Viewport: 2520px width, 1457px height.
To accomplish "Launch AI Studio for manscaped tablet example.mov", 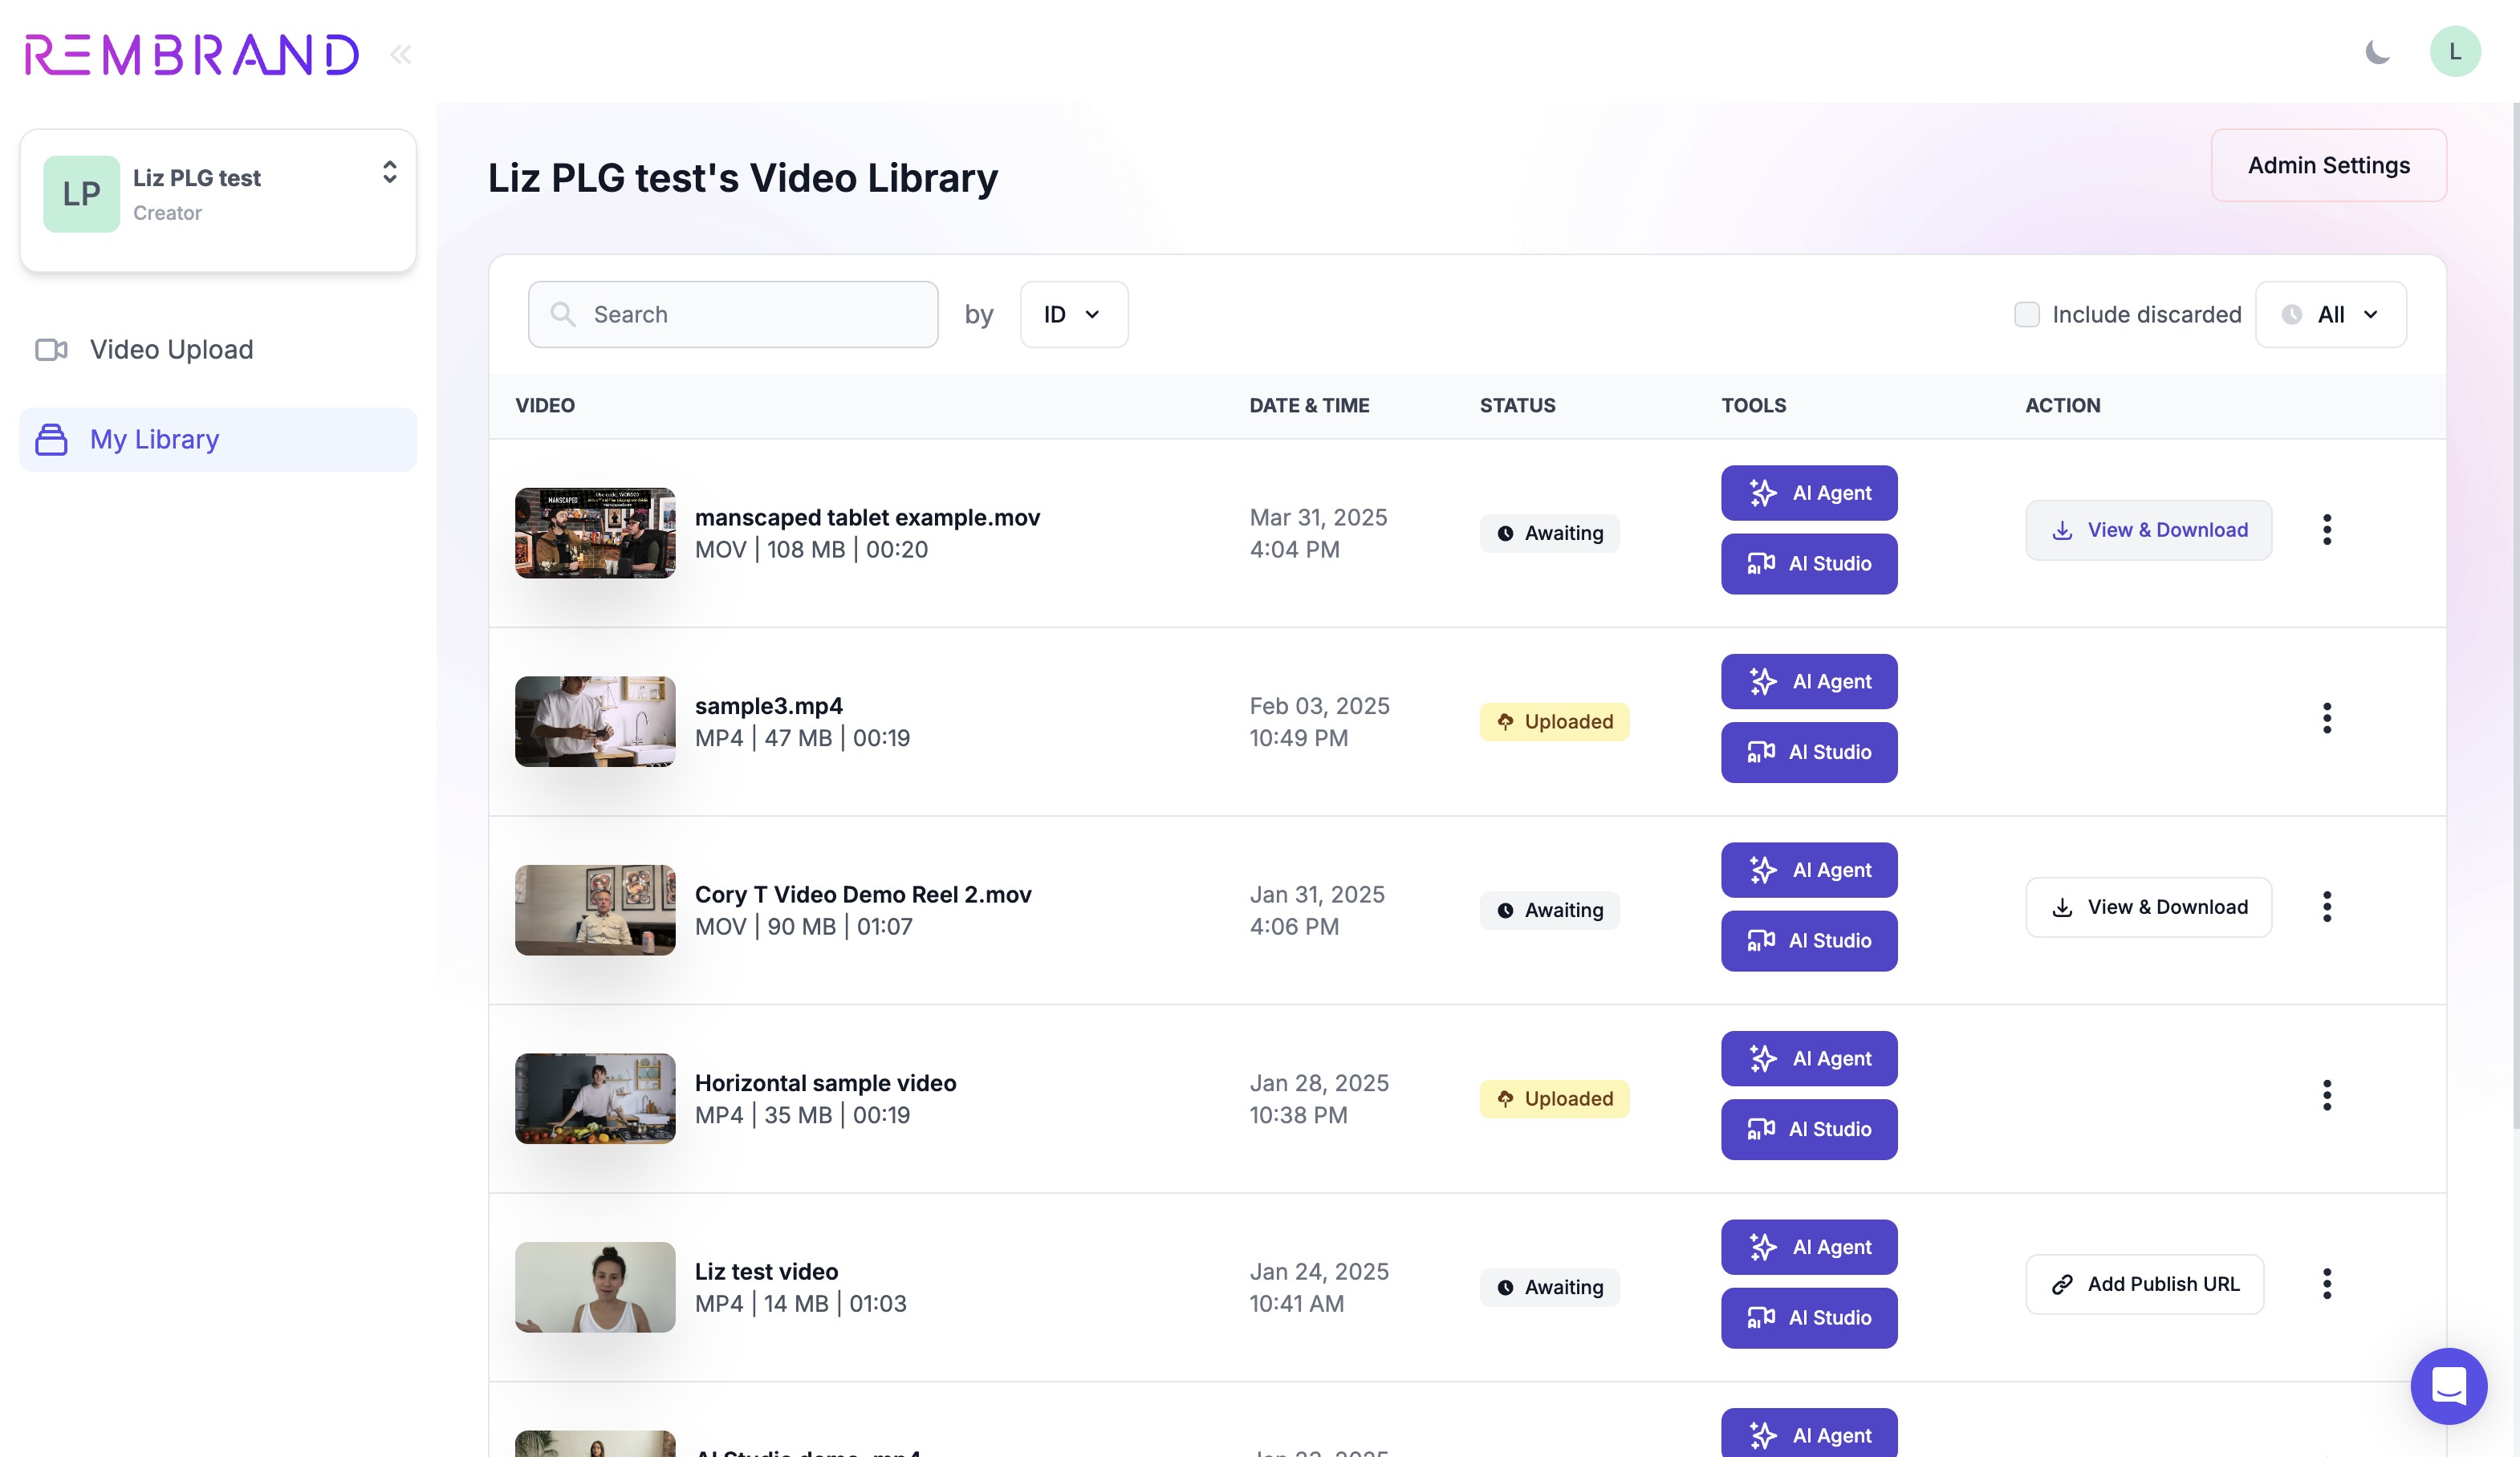I will pyautogui.click(x=1809, y=564).
